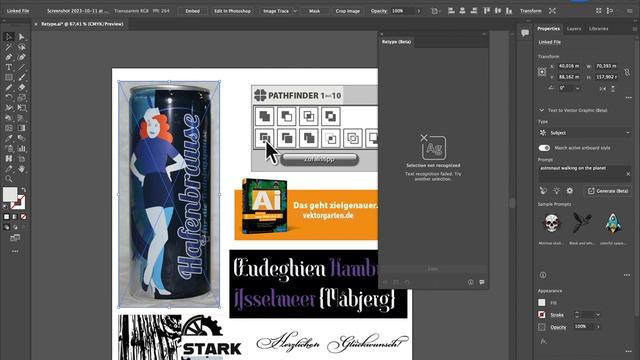
Task: Collapse Text to Vector Graphic section
Action: pyautogui.click(x=542, y=110)
